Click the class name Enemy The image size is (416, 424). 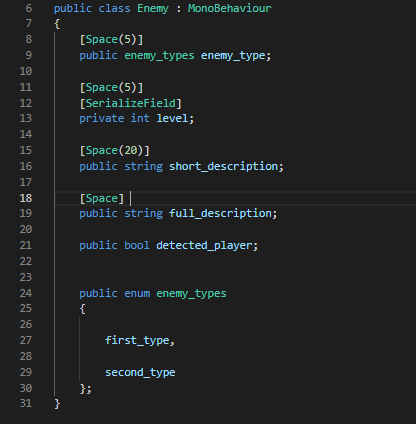point(153,8)
